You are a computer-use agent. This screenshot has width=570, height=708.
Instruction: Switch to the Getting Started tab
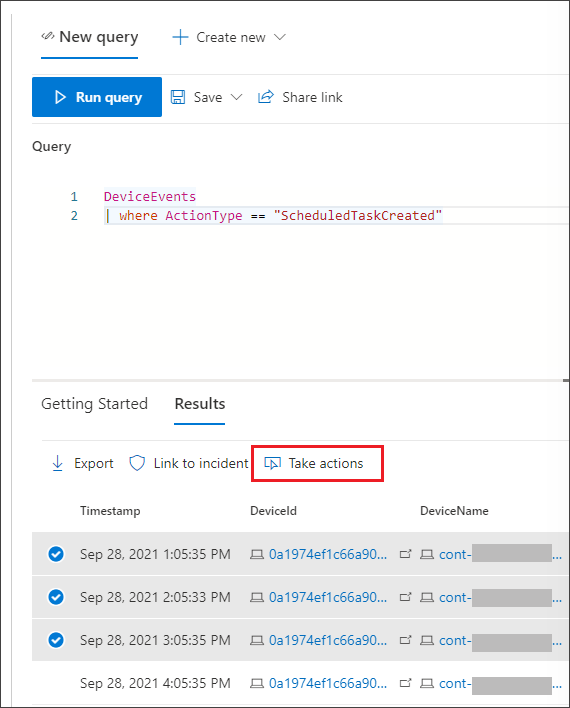point(94,404)
